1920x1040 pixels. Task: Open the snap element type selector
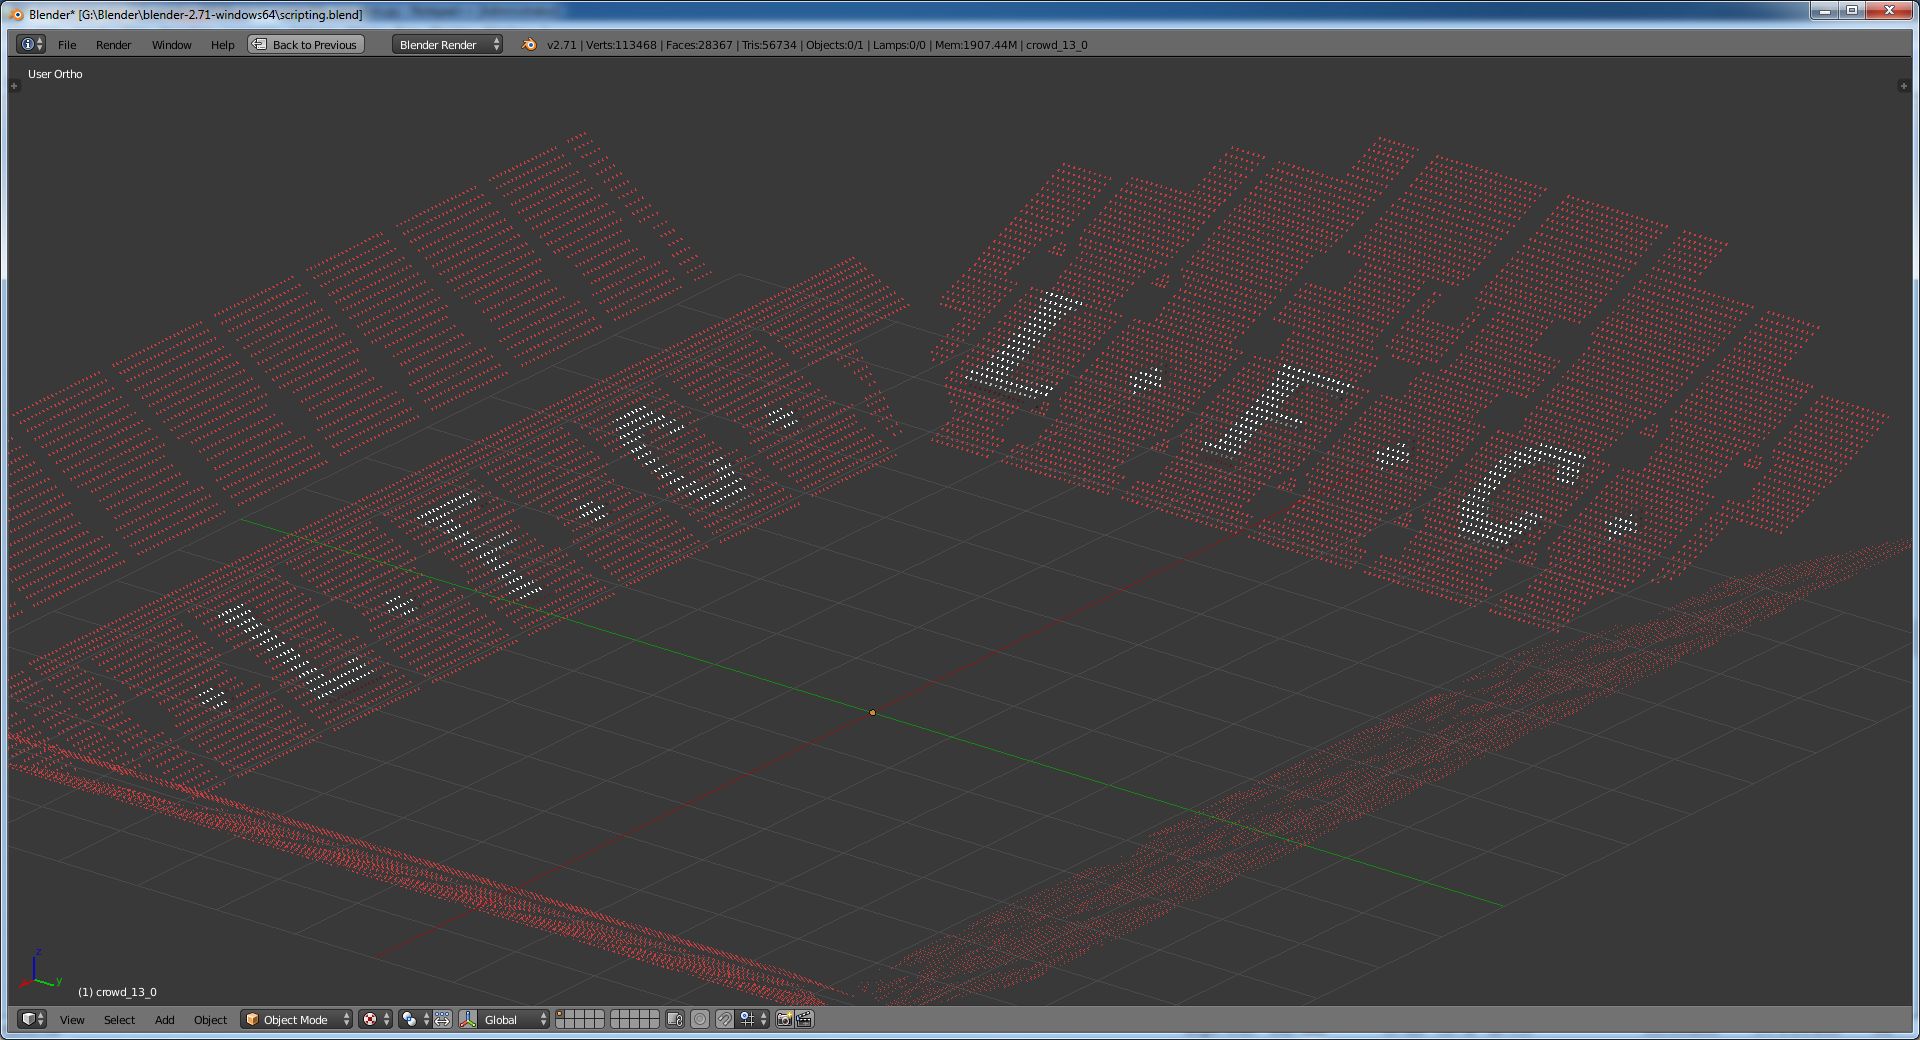pos(752,1019)
